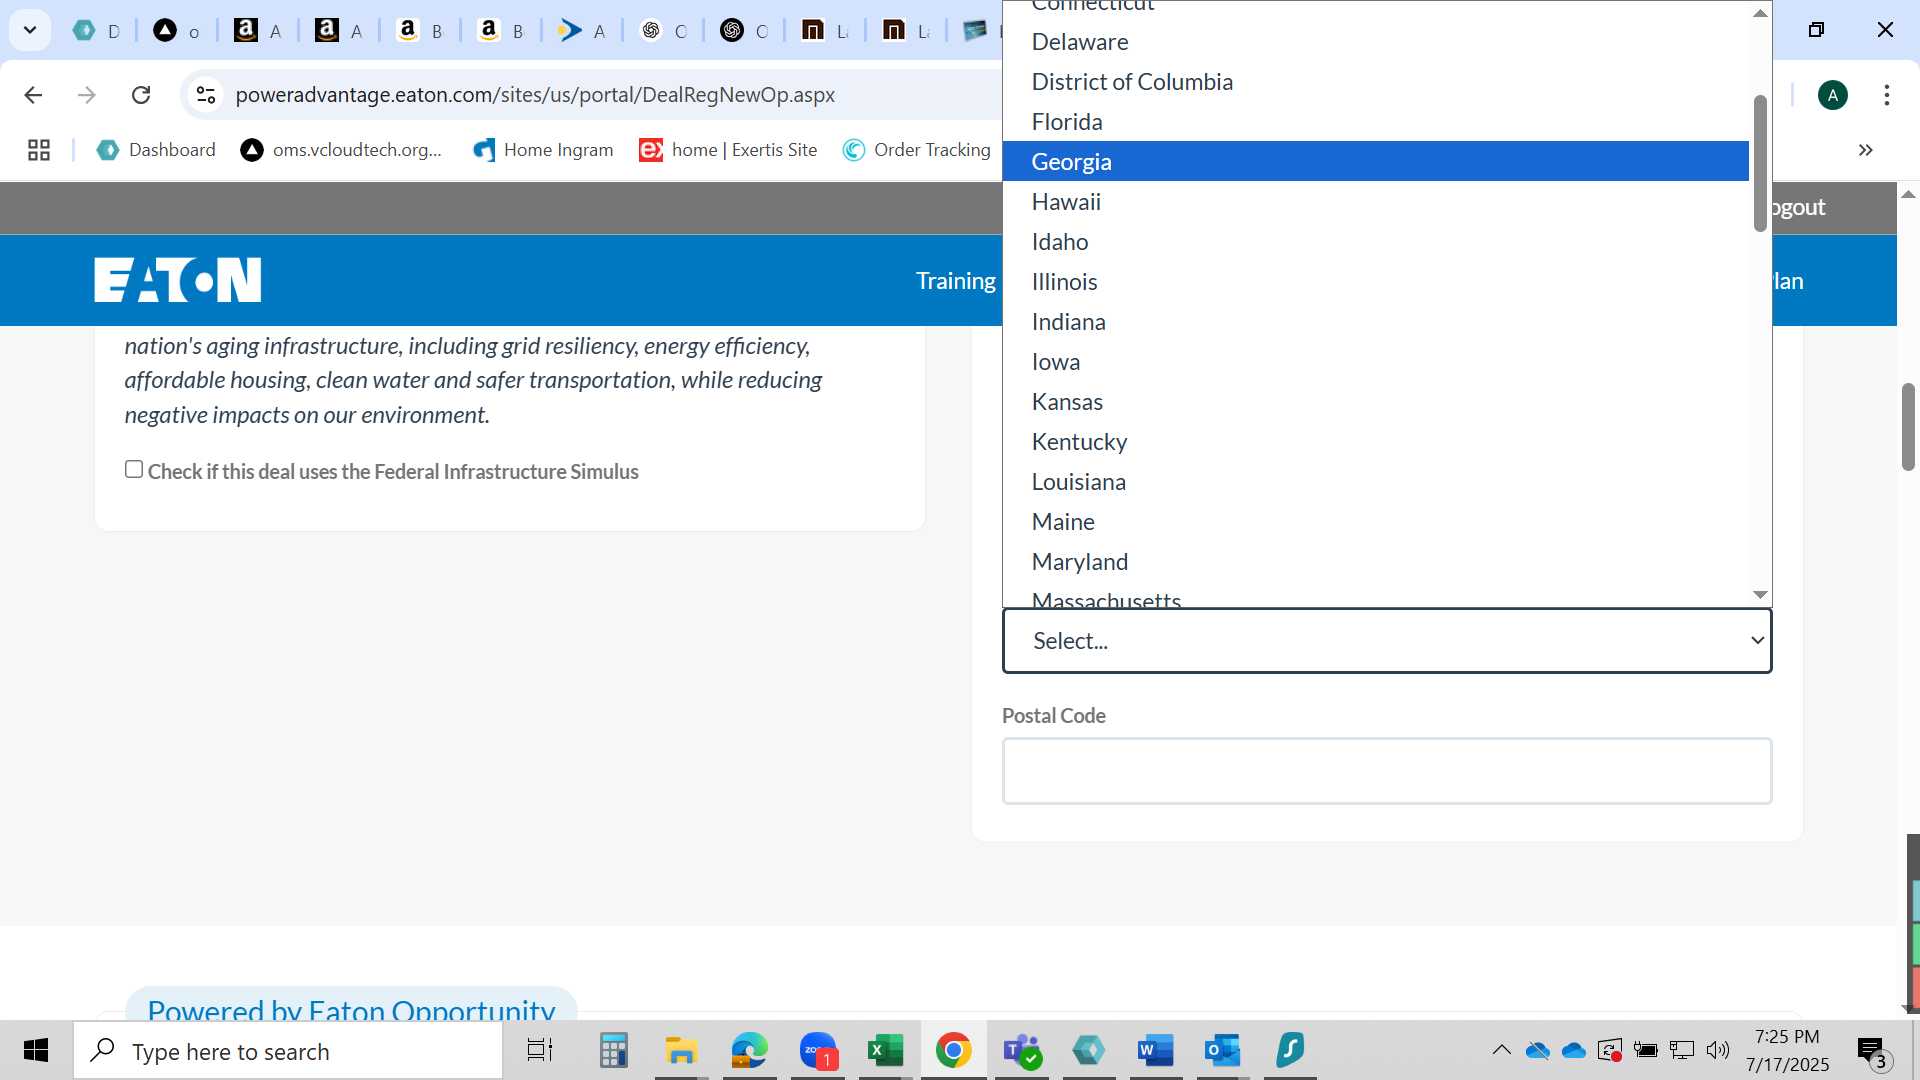Switch to the first Amazon tab labeled B

point(420,31)
